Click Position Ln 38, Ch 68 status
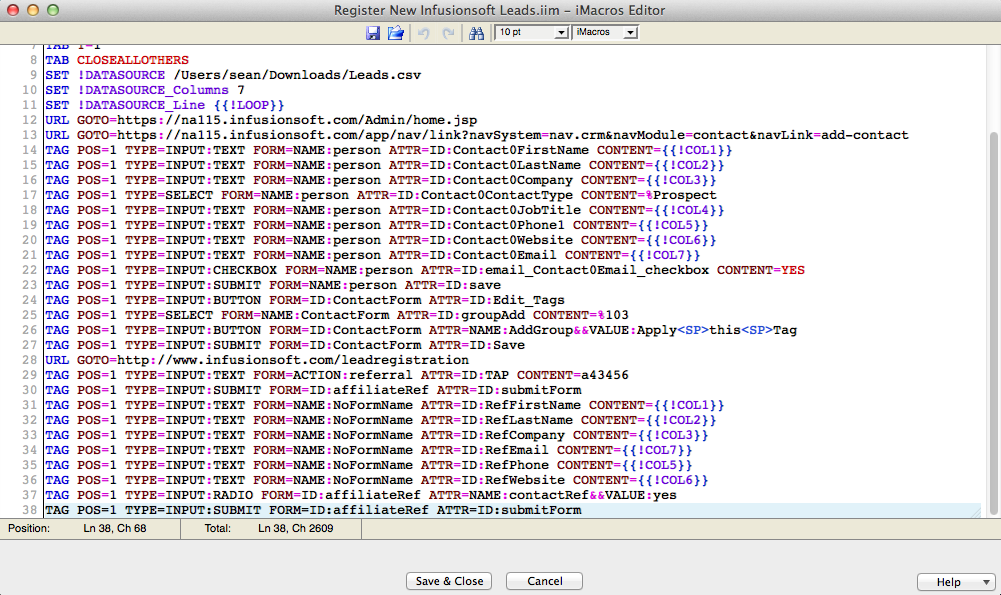 [114, 528]
